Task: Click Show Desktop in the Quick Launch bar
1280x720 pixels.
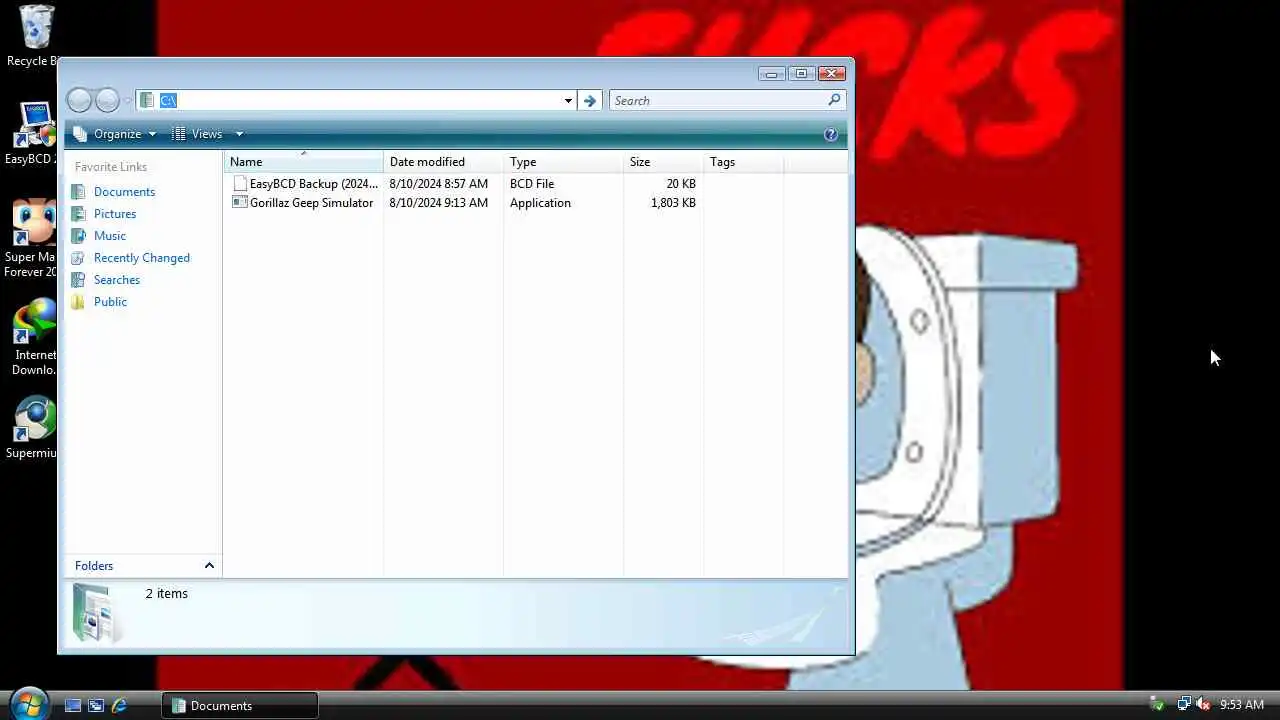Action: point(73,705)
